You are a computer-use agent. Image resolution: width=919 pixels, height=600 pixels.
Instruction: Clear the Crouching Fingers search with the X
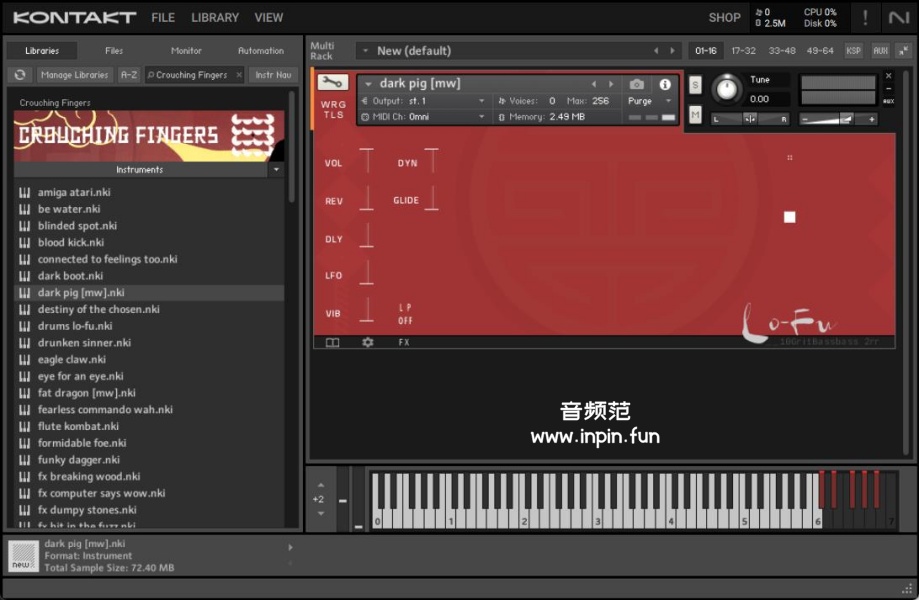tap(239, 75)
